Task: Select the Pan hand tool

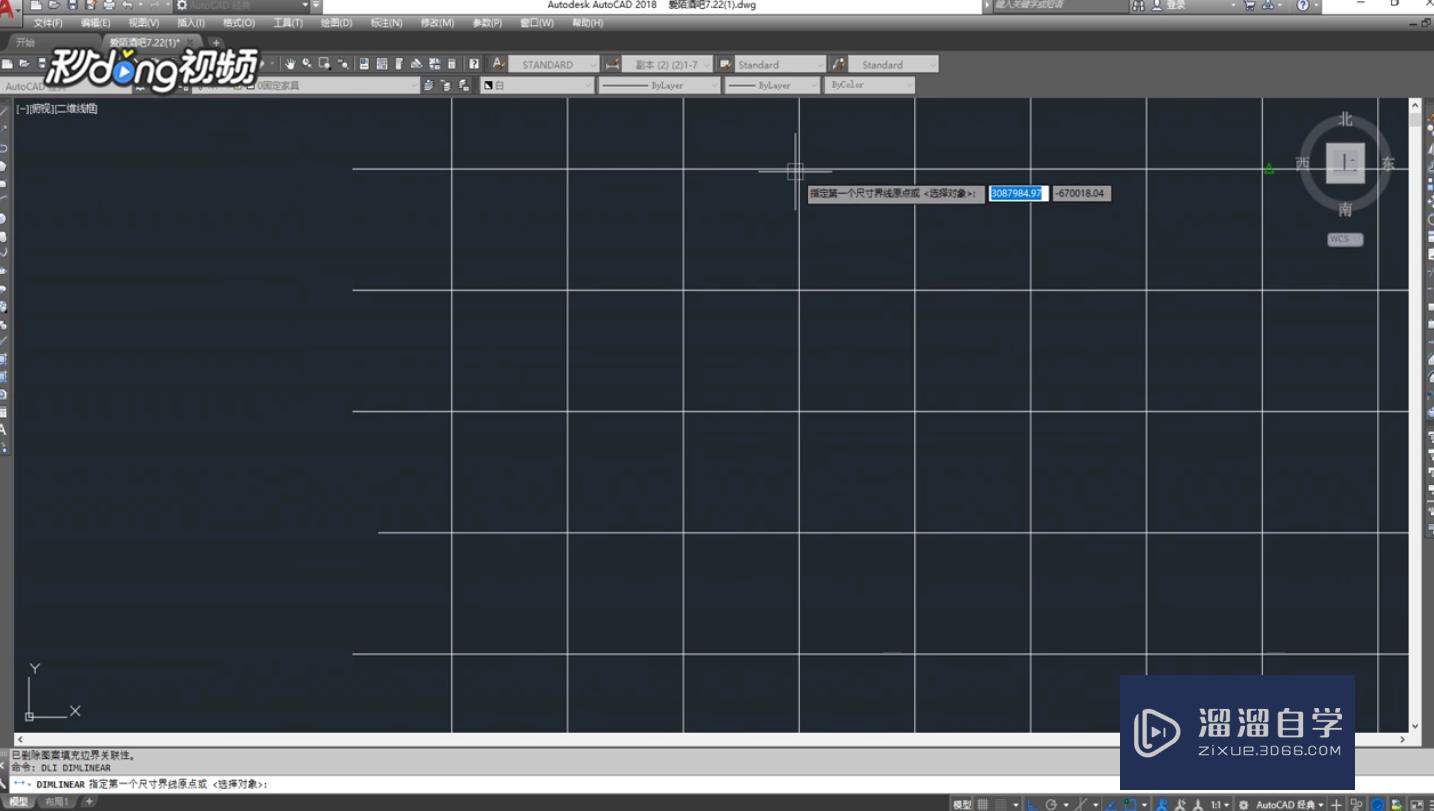Action: [290, 64]
